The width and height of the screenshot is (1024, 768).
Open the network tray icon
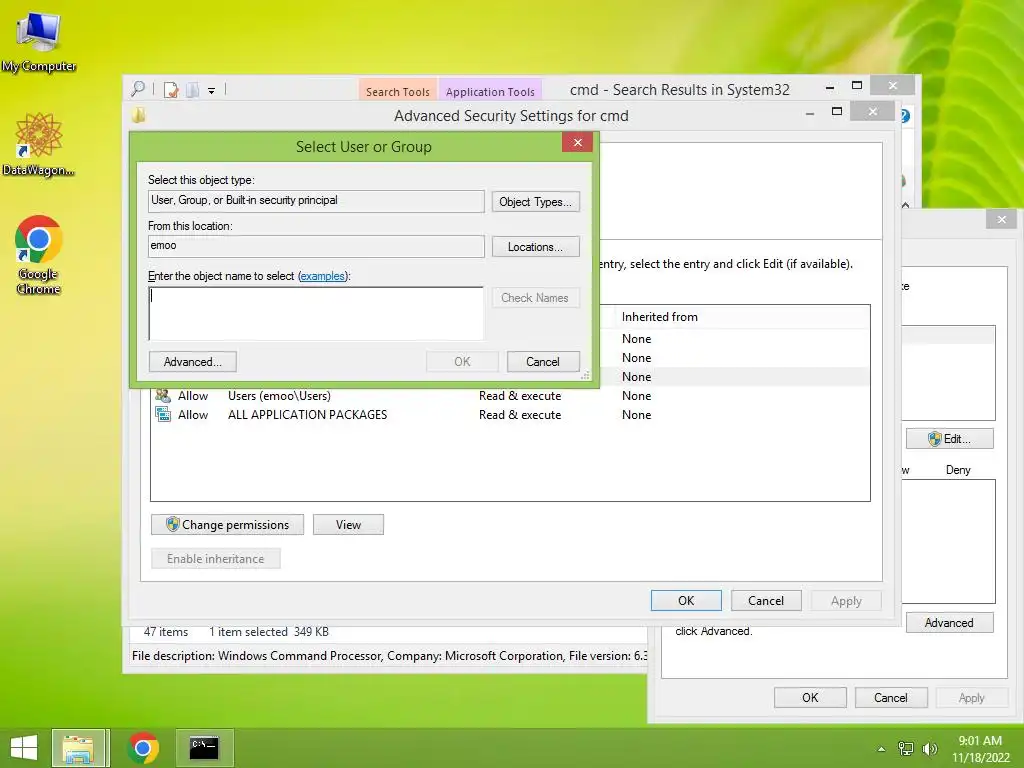[x=906, y=749]
